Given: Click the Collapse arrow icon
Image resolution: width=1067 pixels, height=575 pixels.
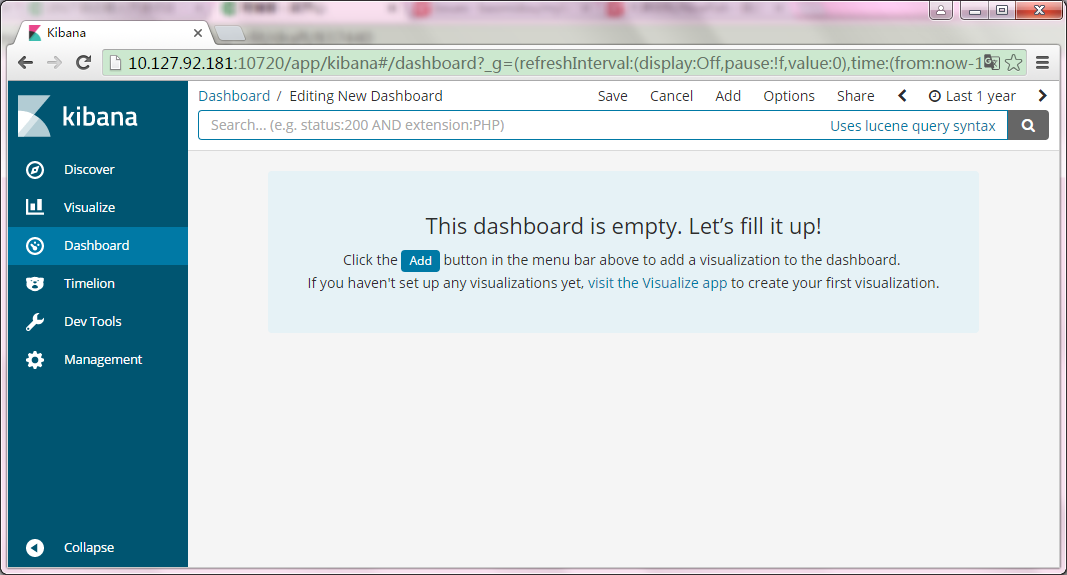Looking at the screenshot, I should (35, 548).
